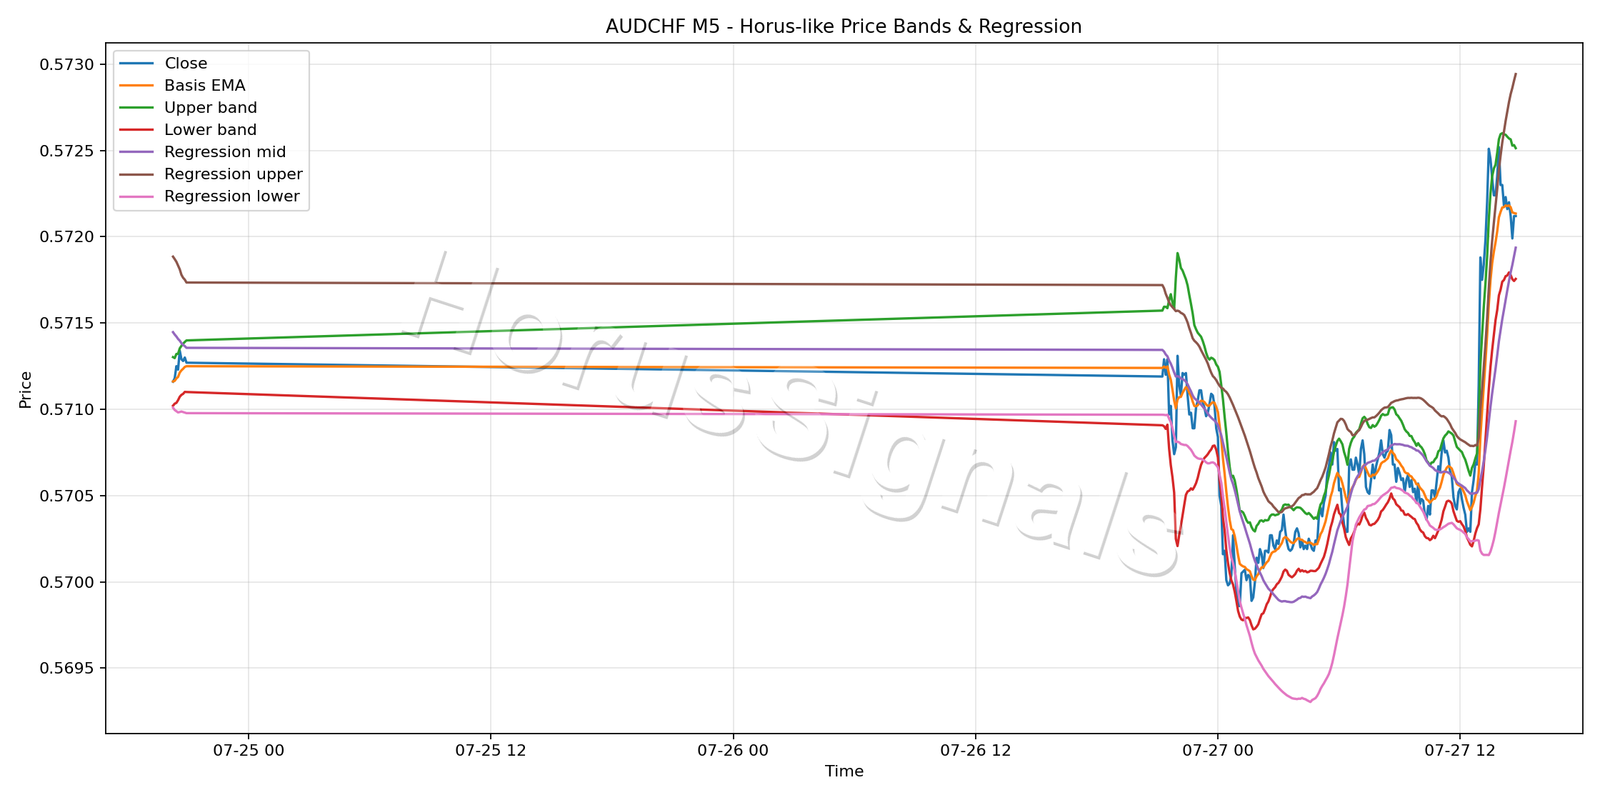1600x800 pixels.
Task: Click the 07-27 00 time axis label
Action: (1218, 751)
